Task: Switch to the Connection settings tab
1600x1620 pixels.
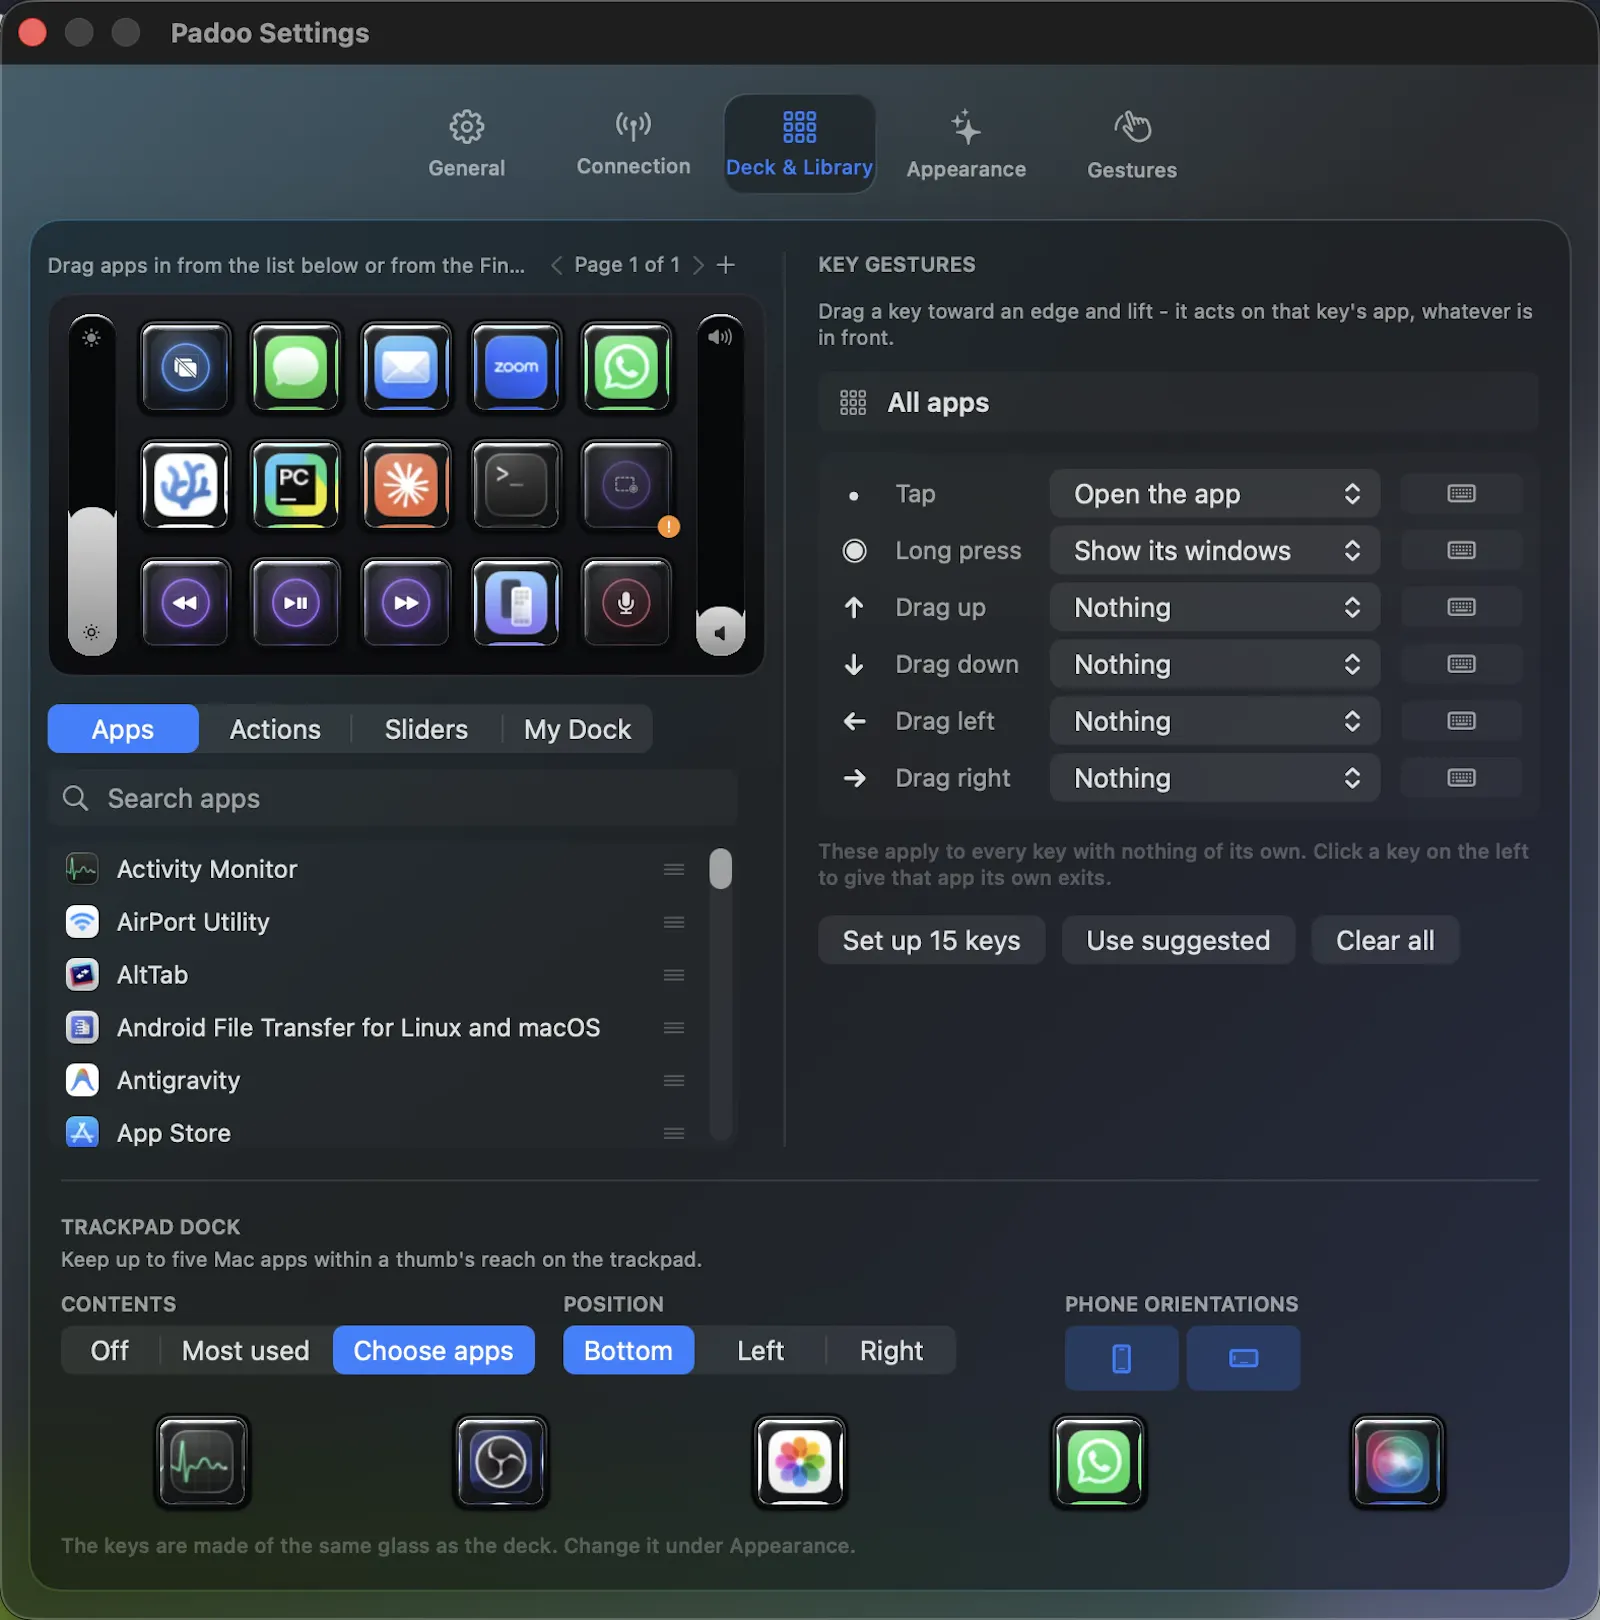Action: 633,144
